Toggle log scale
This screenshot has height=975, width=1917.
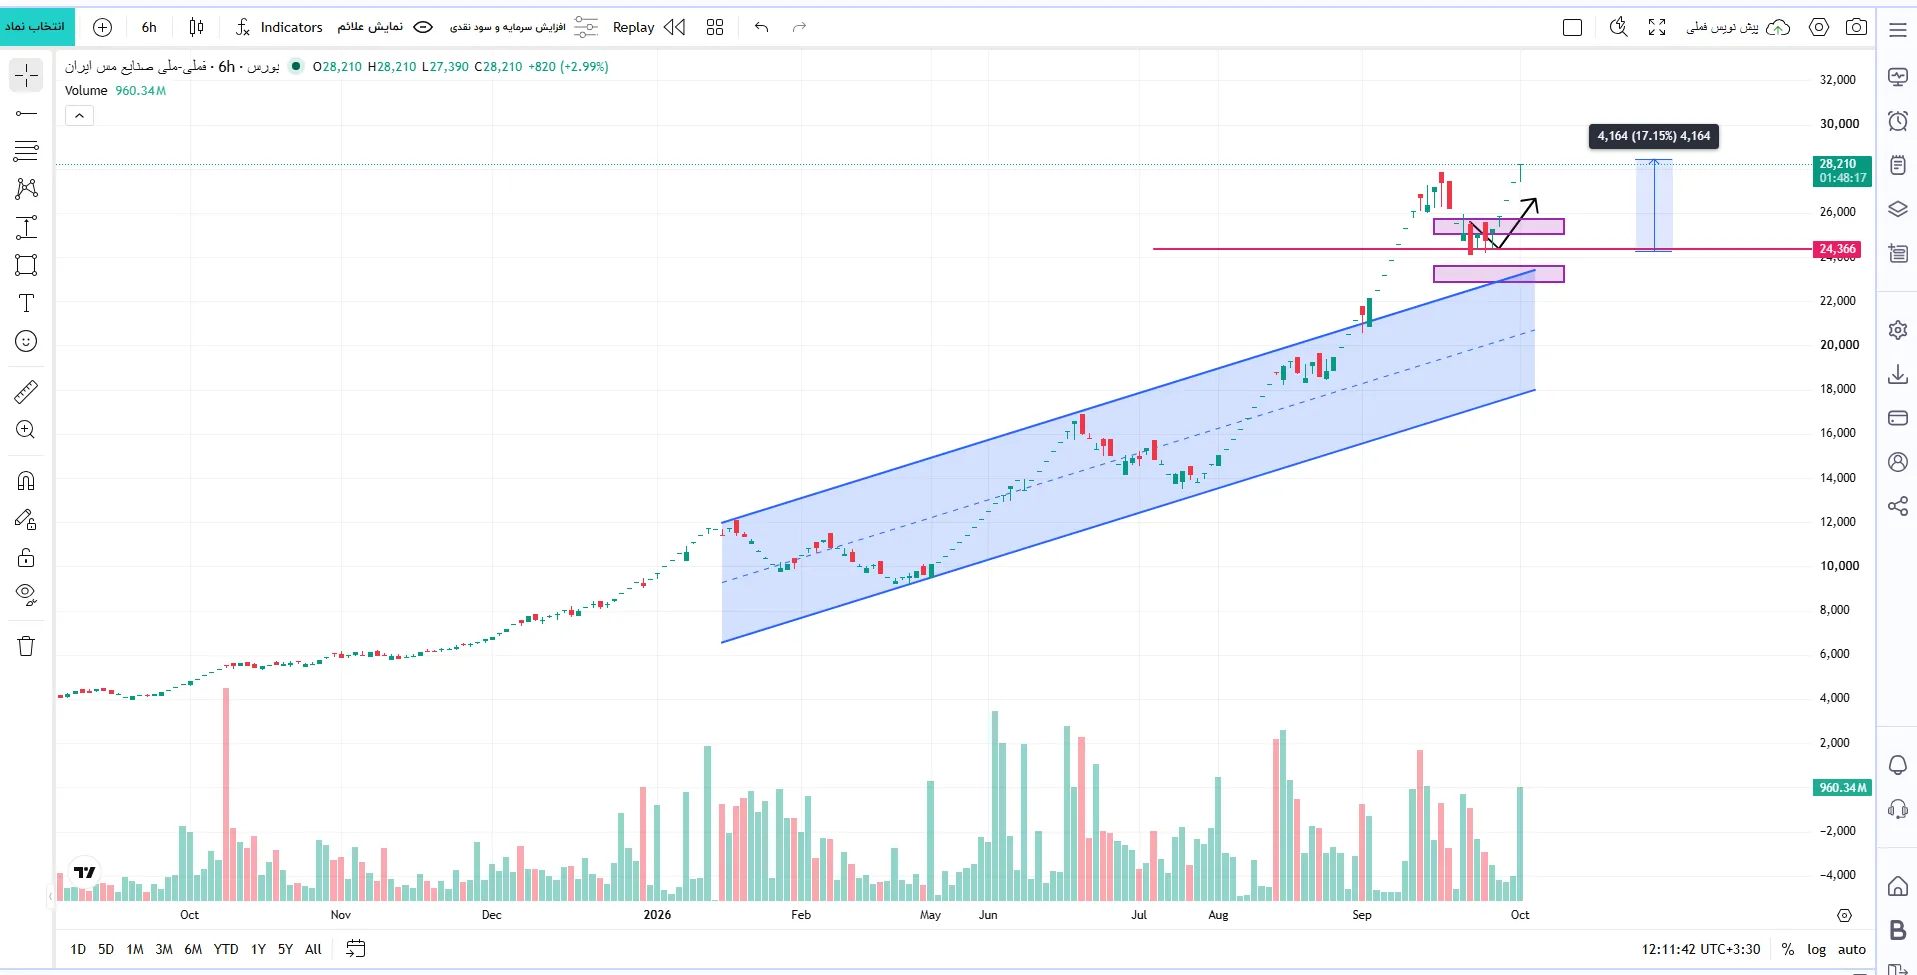pos(1816,949)
